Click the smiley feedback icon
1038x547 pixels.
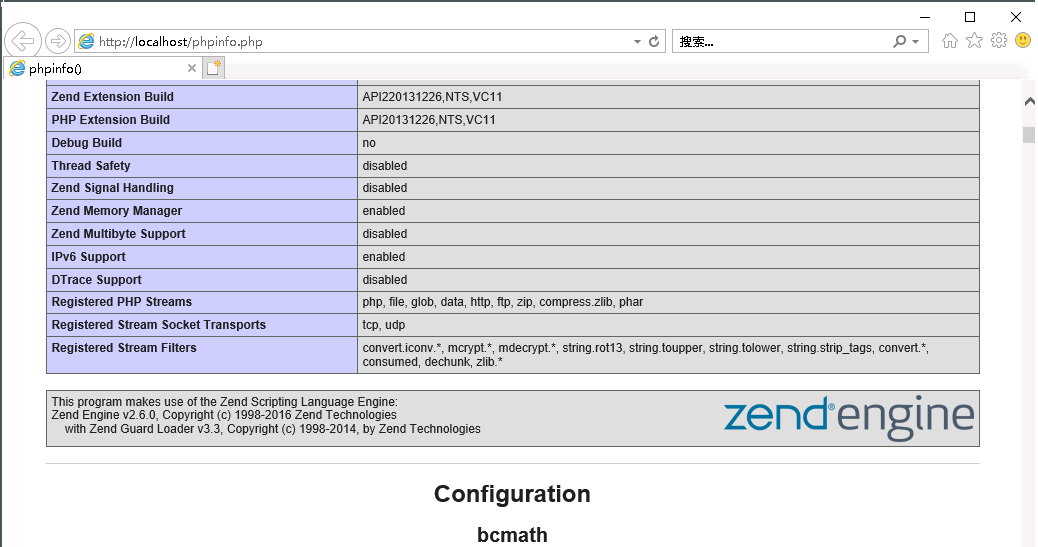(1023, 41)
